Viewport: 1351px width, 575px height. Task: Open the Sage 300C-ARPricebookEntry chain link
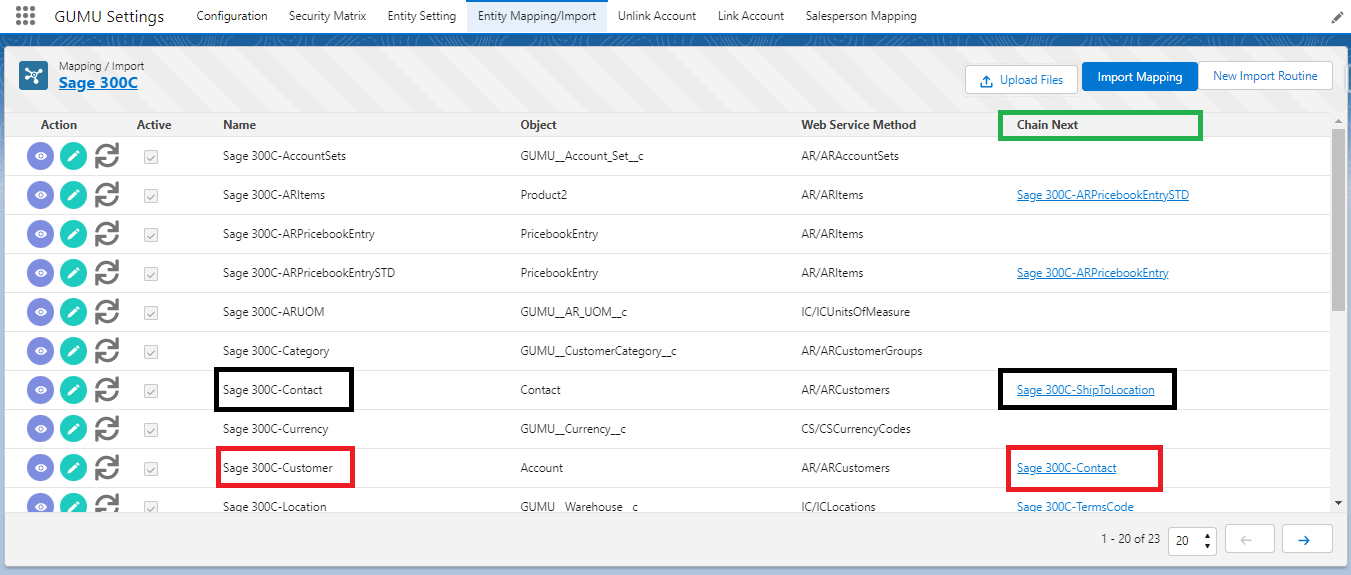pos(1092,273)
